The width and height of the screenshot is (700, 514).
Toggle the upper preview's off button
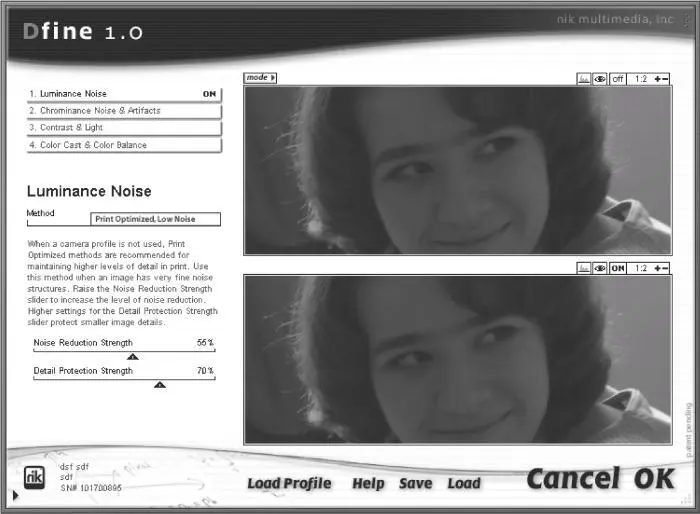click(x=617, y=79)
